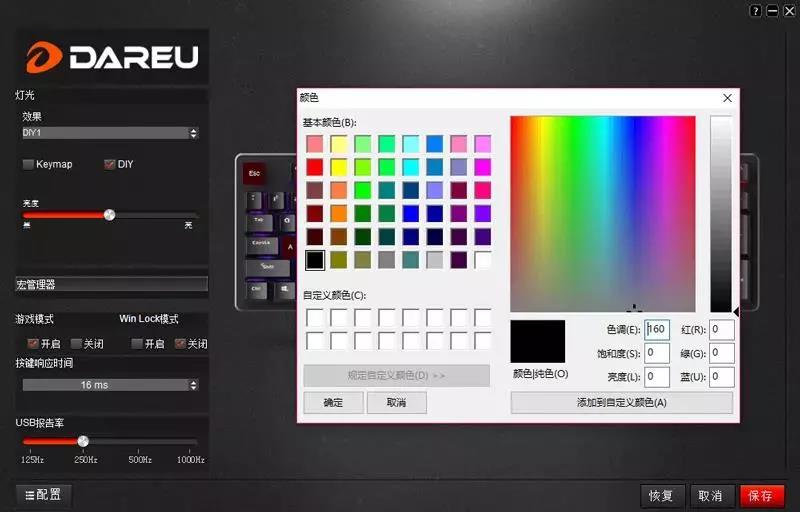This screenshot has height=512, width=800.
Task: Close the 颜色 dialog
Action: (x=728, y=98)
